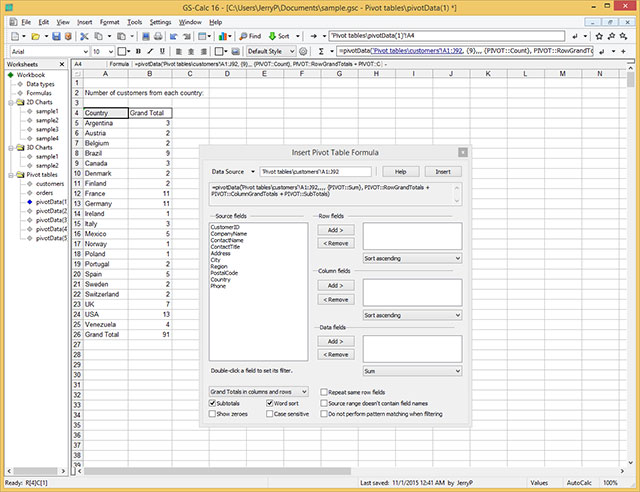Select pivotData(1) sheet in tree
640x492 pixels.
point(50,202)
